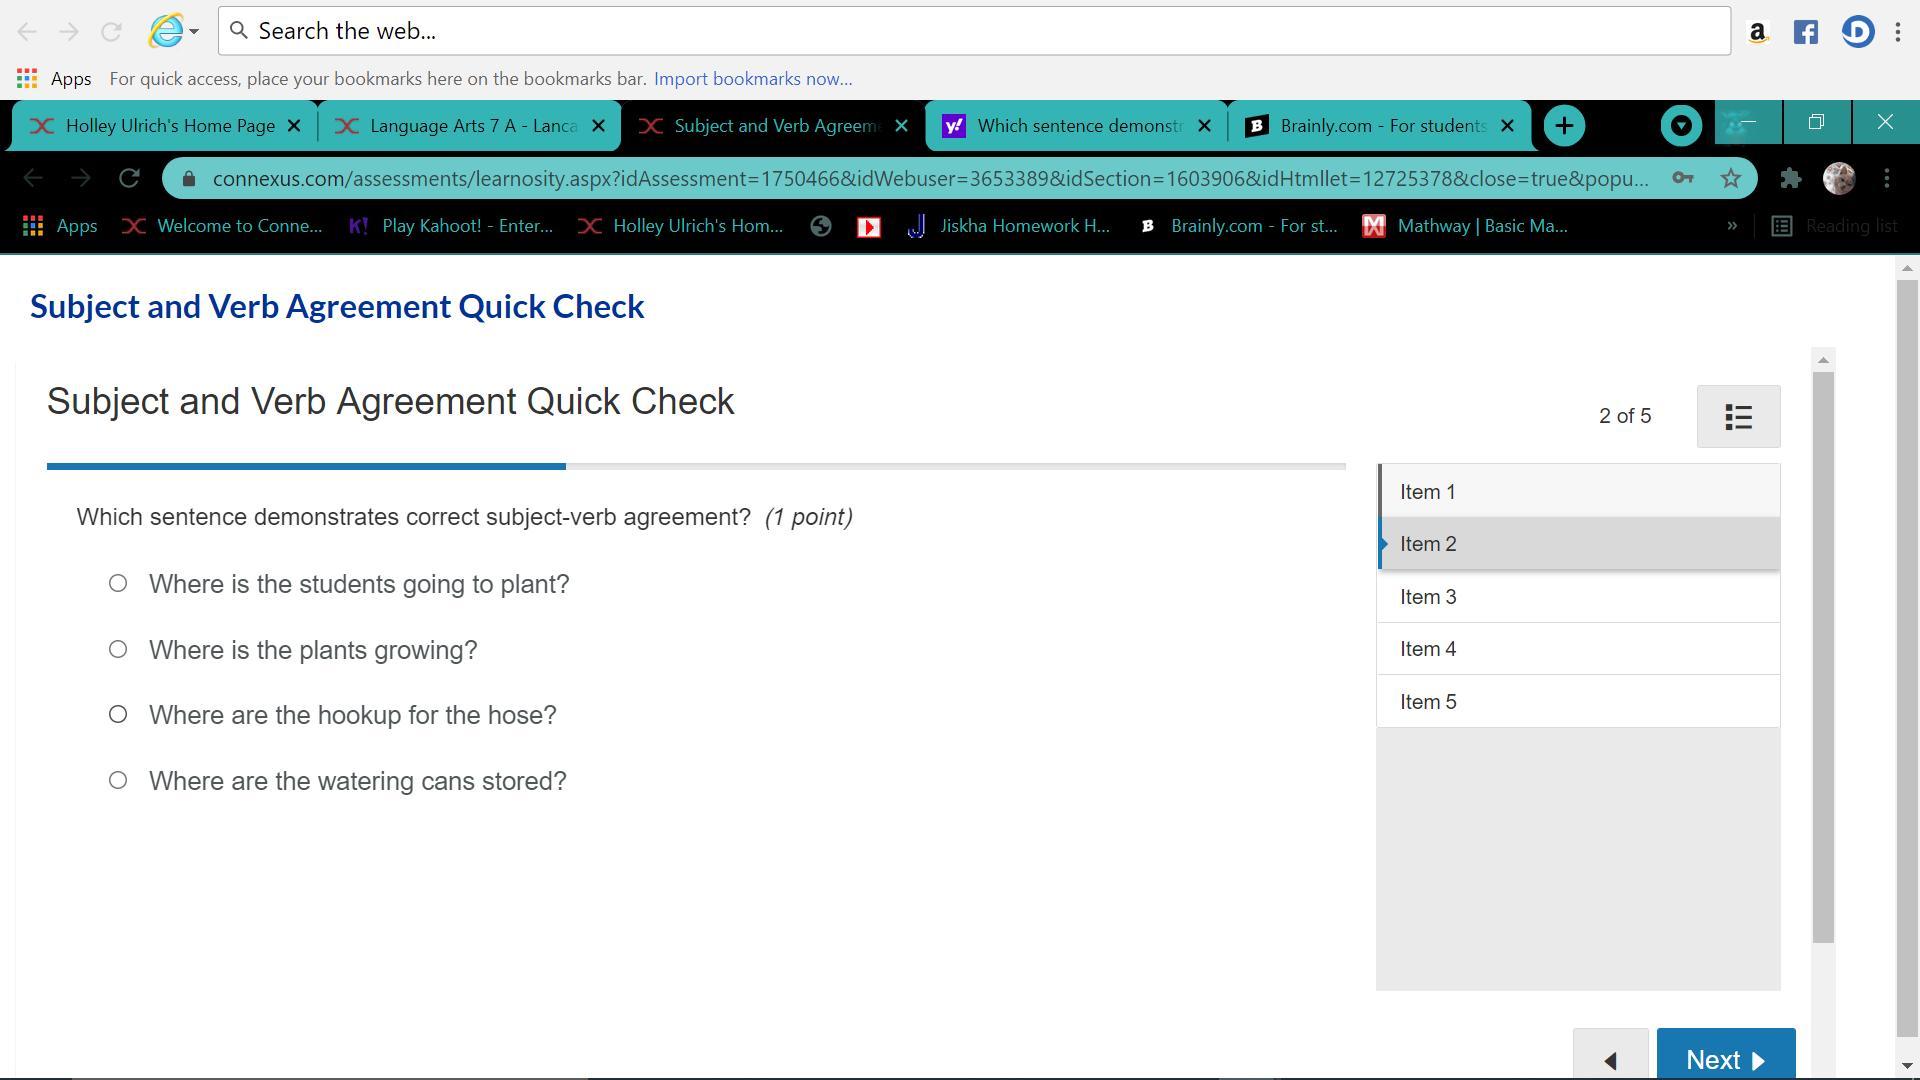Click the password key icon in address bar
Image resolution: width=1920 pixels, height=1080 pixels.
(1683, 179)
